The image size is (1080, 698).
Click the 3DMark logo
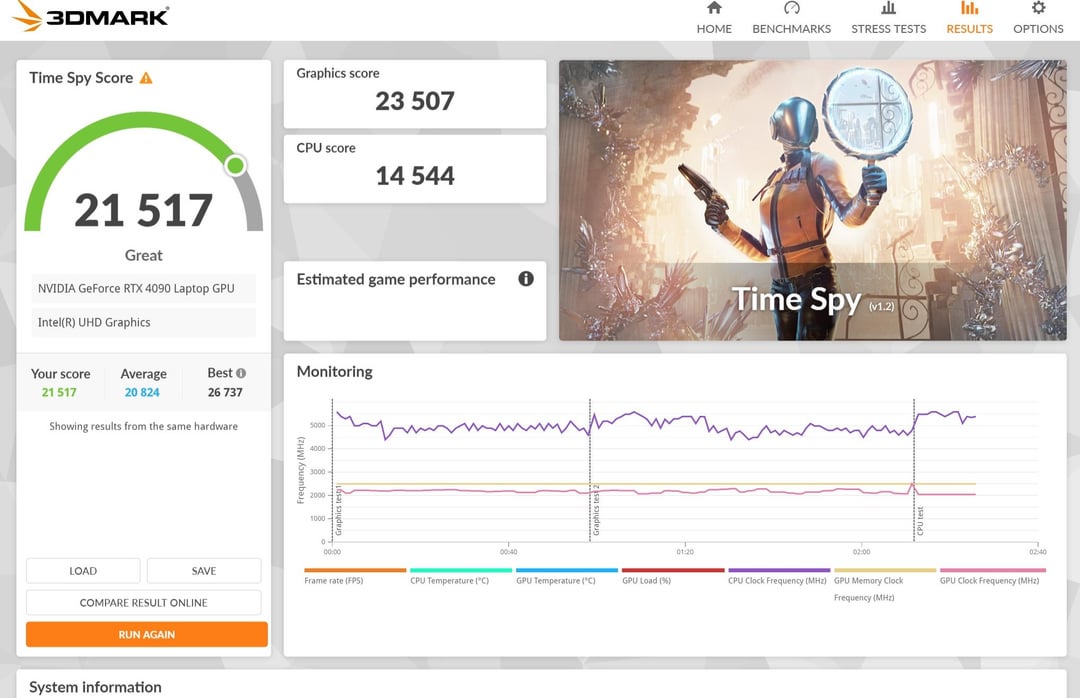tap(90, 16)
